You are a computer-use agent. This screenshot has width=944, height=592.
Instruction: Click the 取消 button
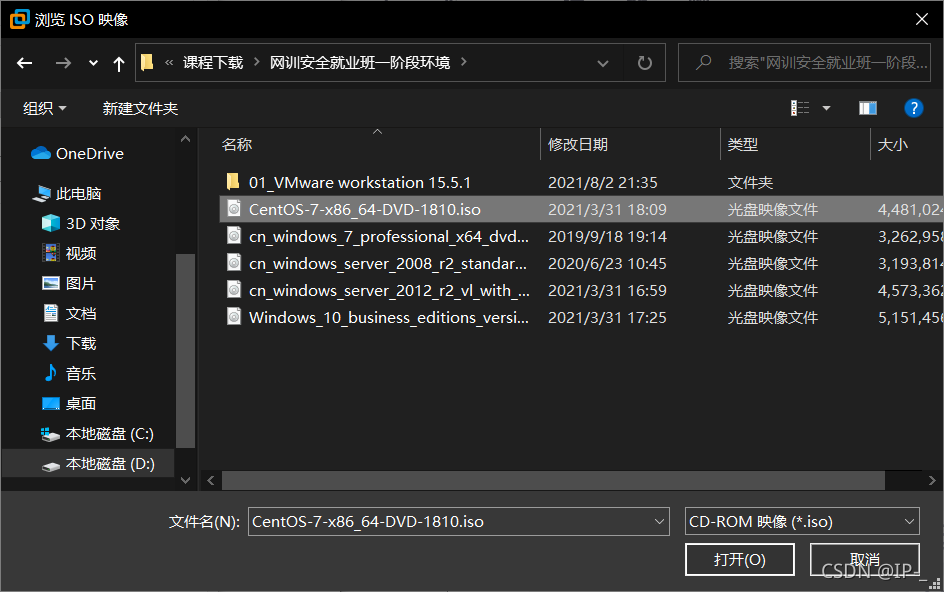pyautogui.click(x=865, y=559)
